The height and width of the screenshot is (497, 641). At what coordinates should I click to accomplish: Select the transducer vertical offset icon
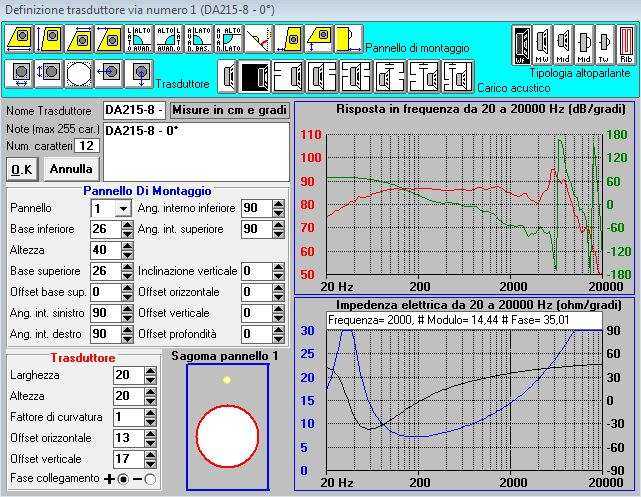coord(139,74)
